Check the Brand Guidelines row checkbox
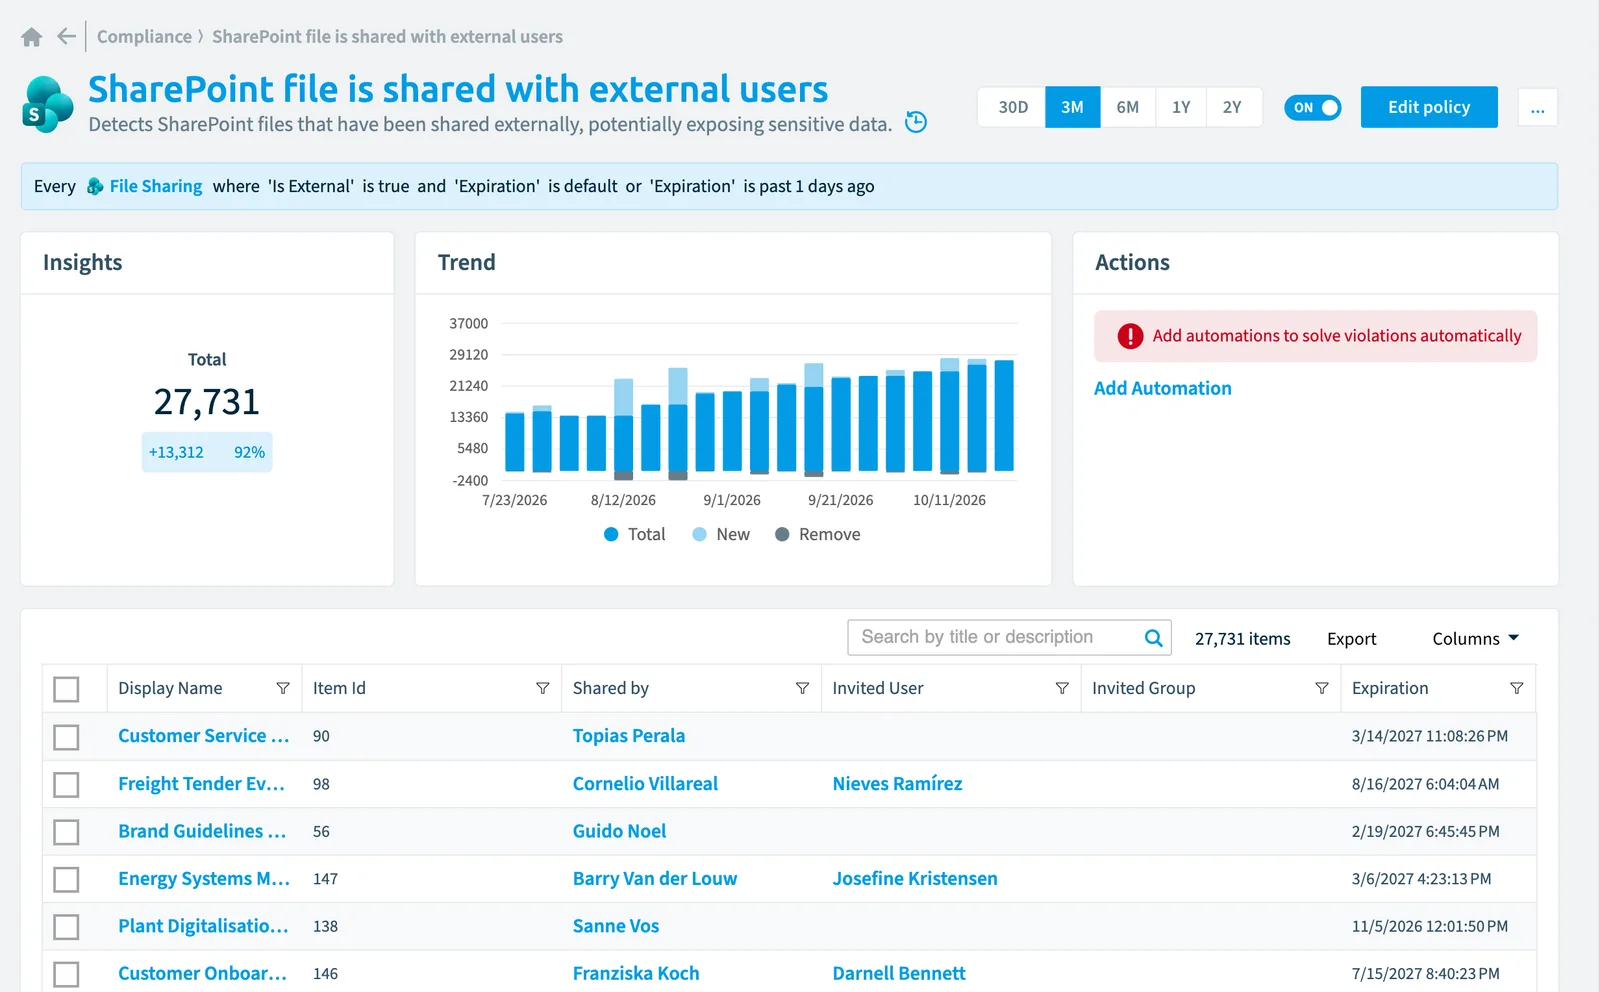 point(67,832)
